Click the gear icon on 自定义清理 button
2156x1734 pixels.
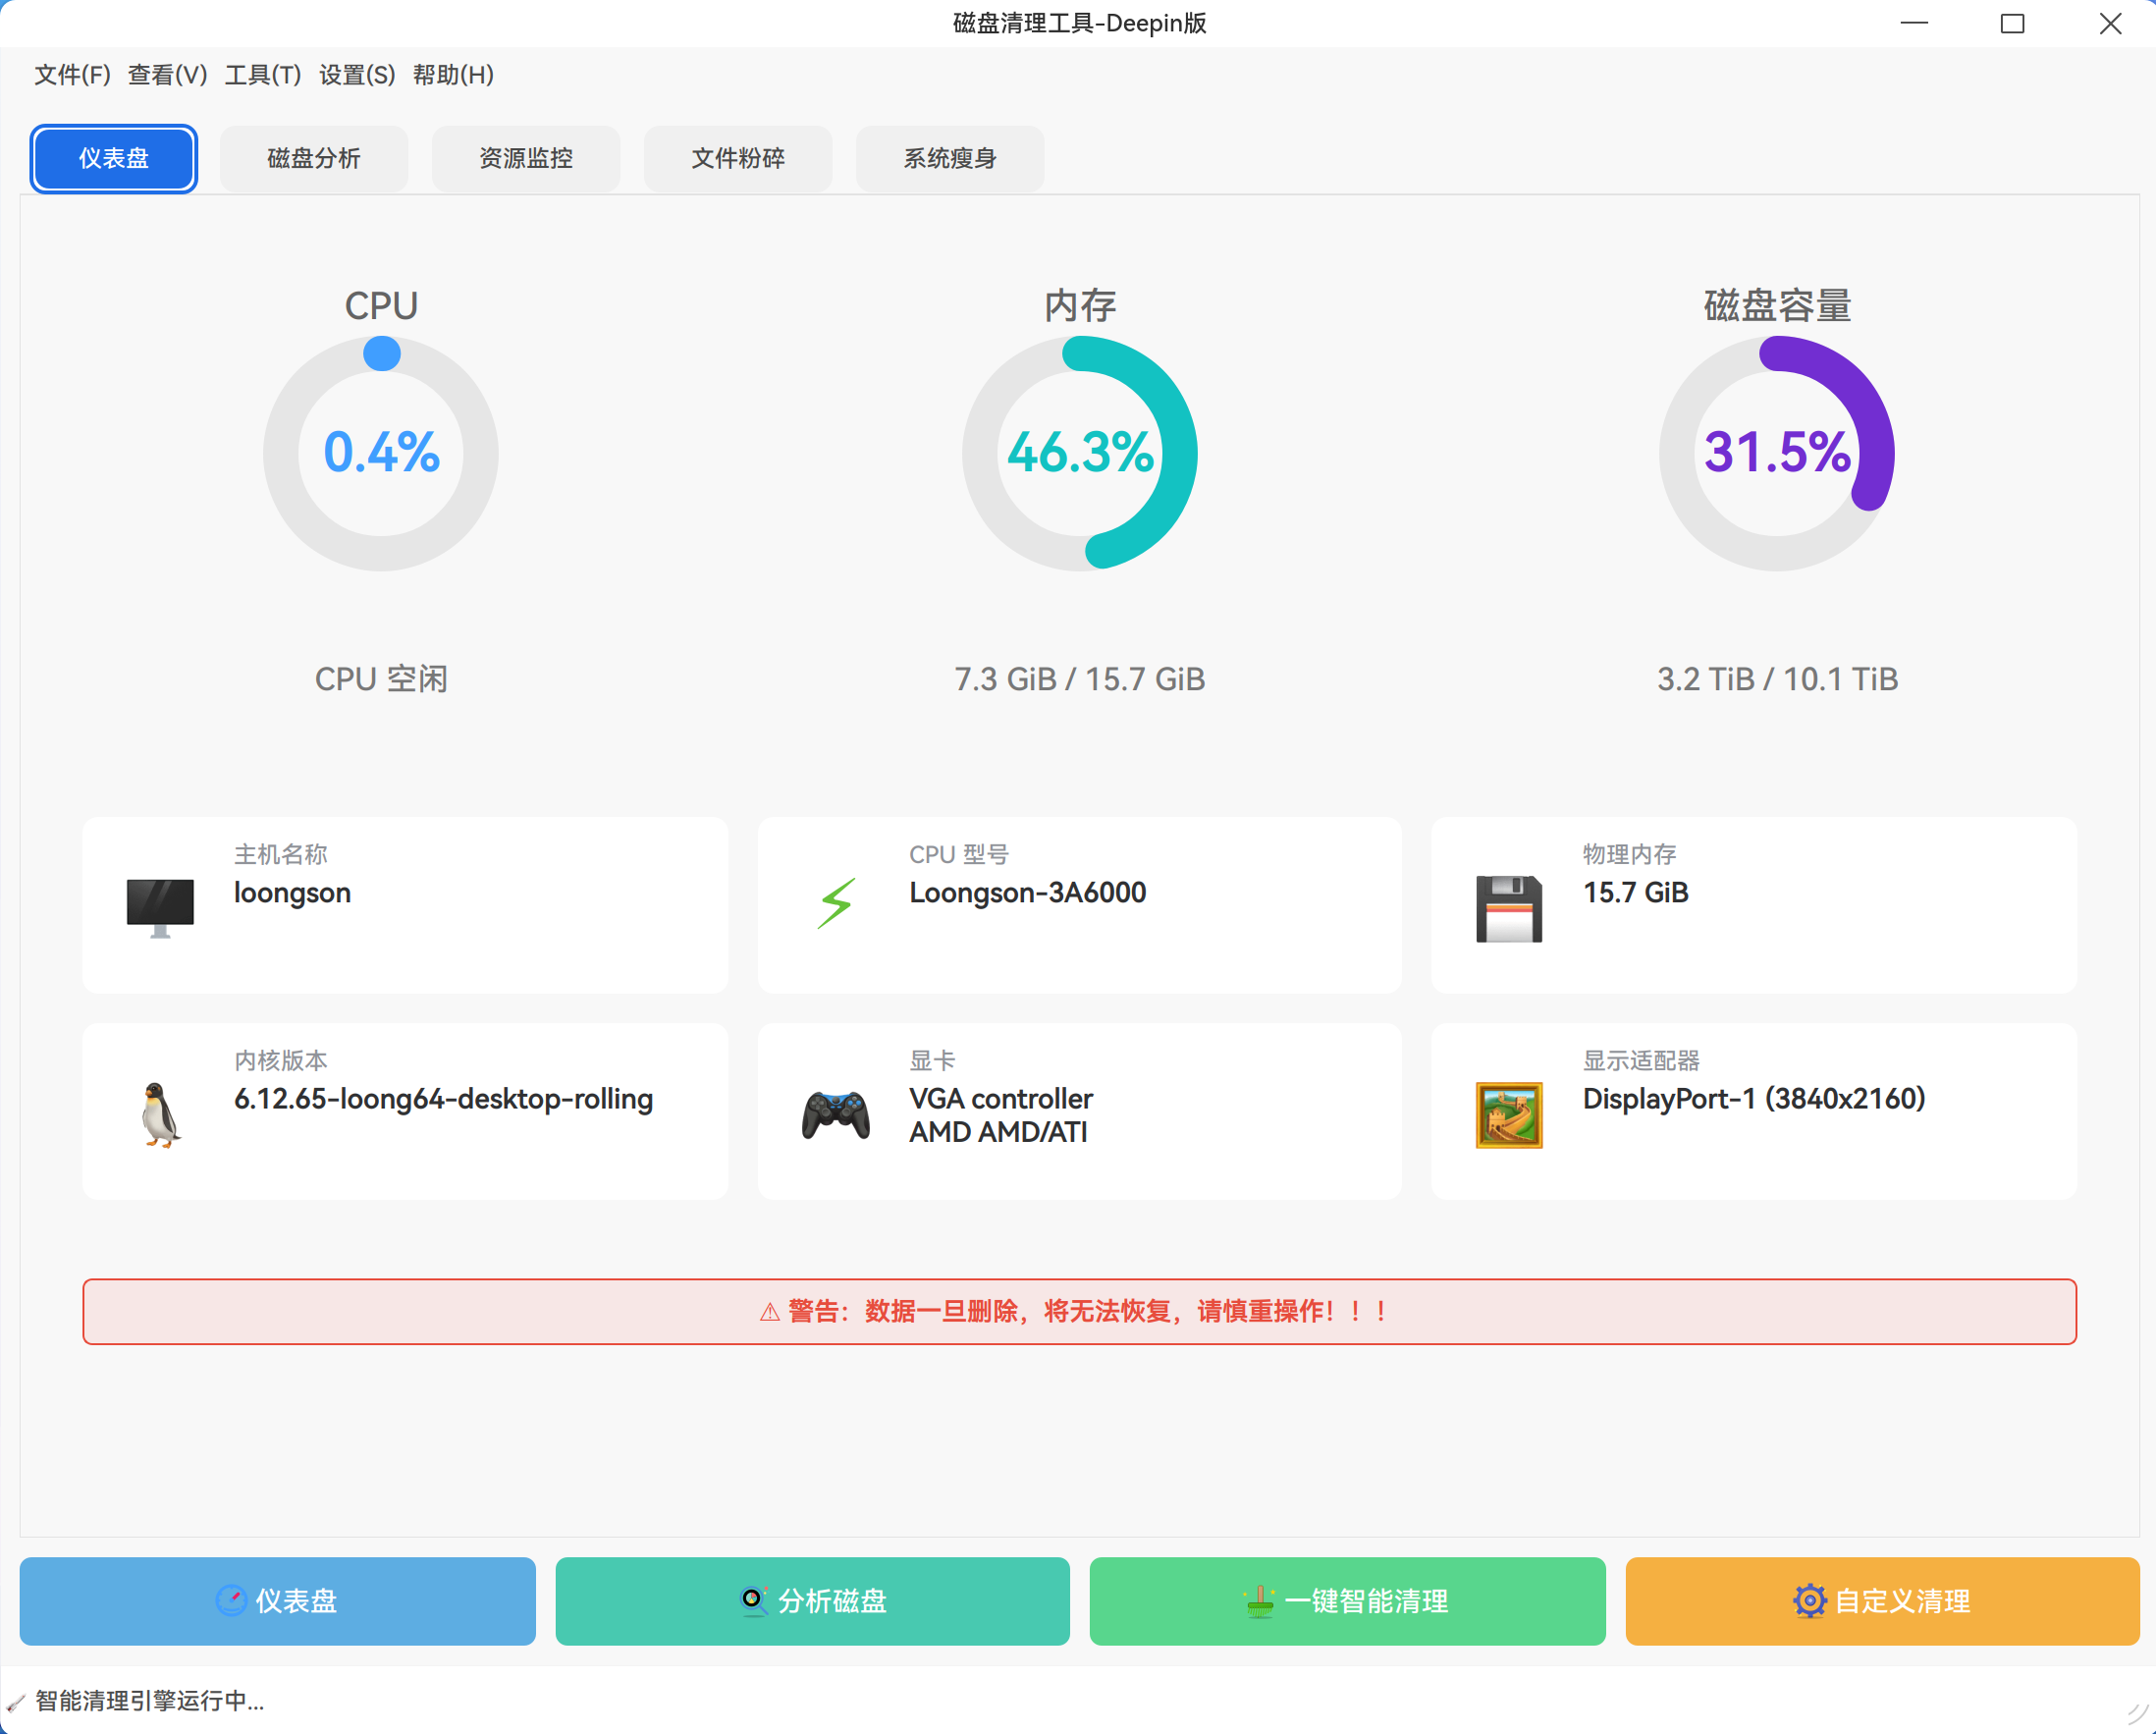pyautogui.click(x=1811, y=1601)
